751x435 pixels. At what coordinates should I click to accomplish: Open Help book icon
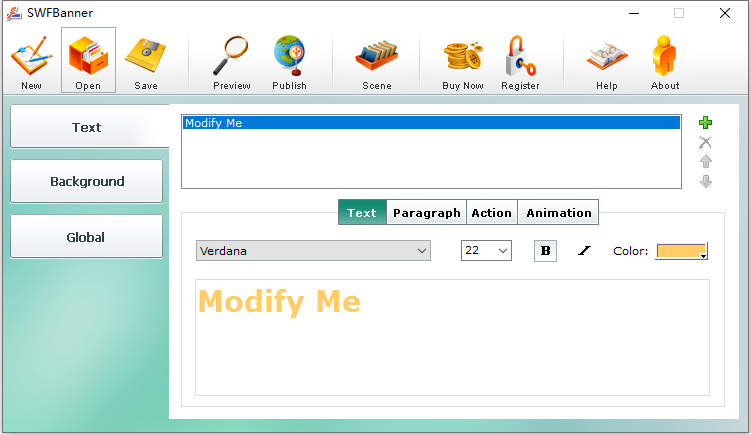[x=607, y=57]
